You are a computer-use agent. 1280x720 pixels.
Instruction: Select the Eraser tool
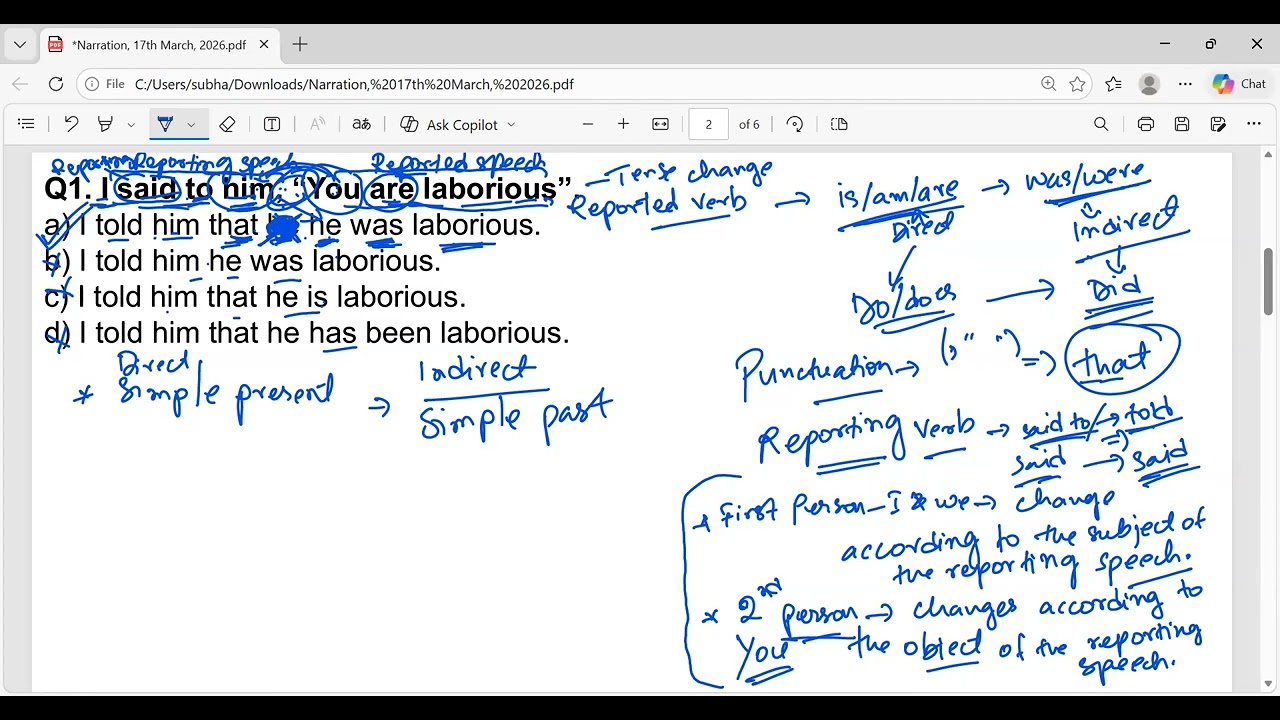point(227,124)
